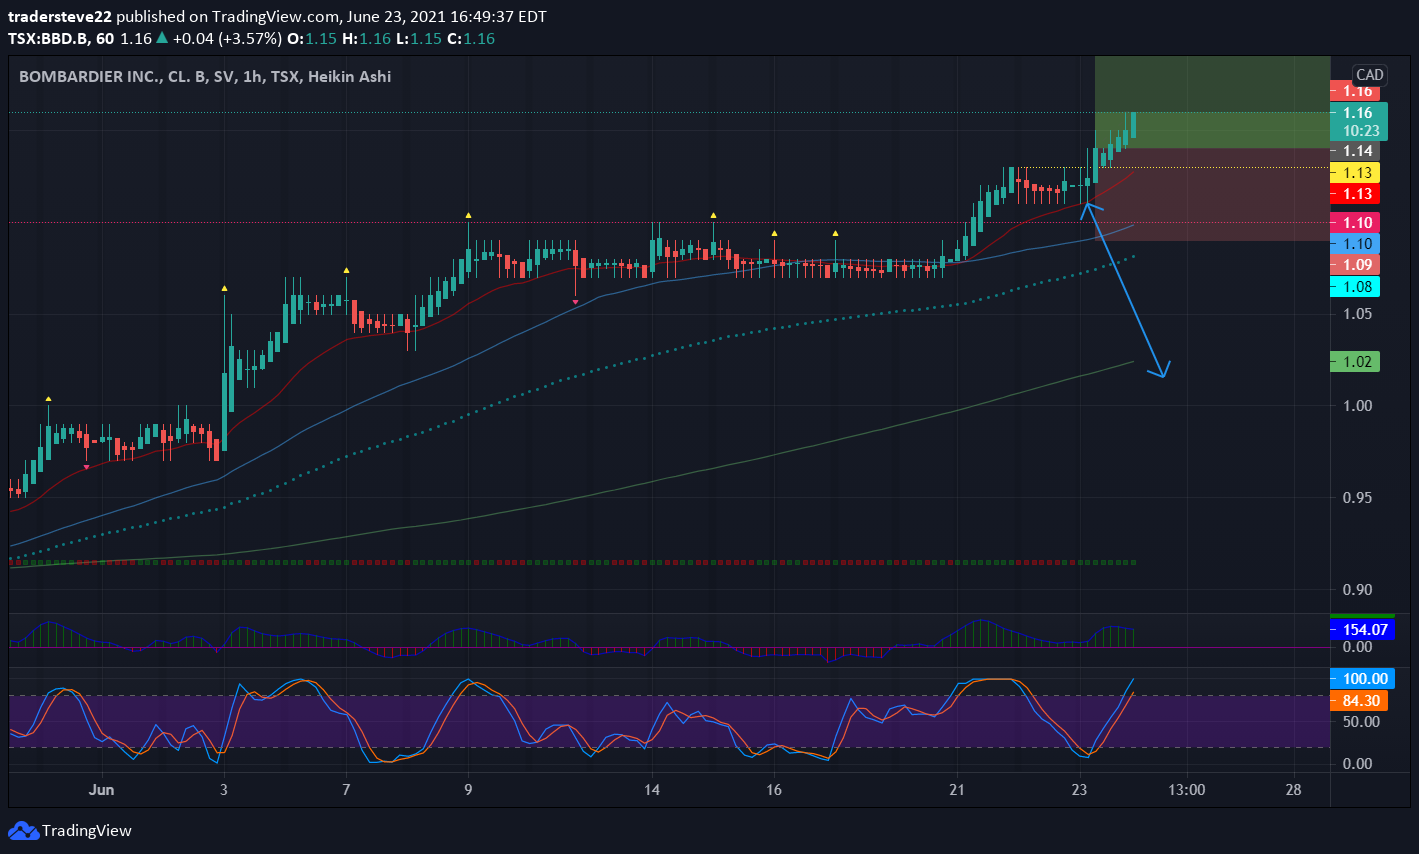
Task: Click the '13:00' label on time axis
Action: point(1187,790)
